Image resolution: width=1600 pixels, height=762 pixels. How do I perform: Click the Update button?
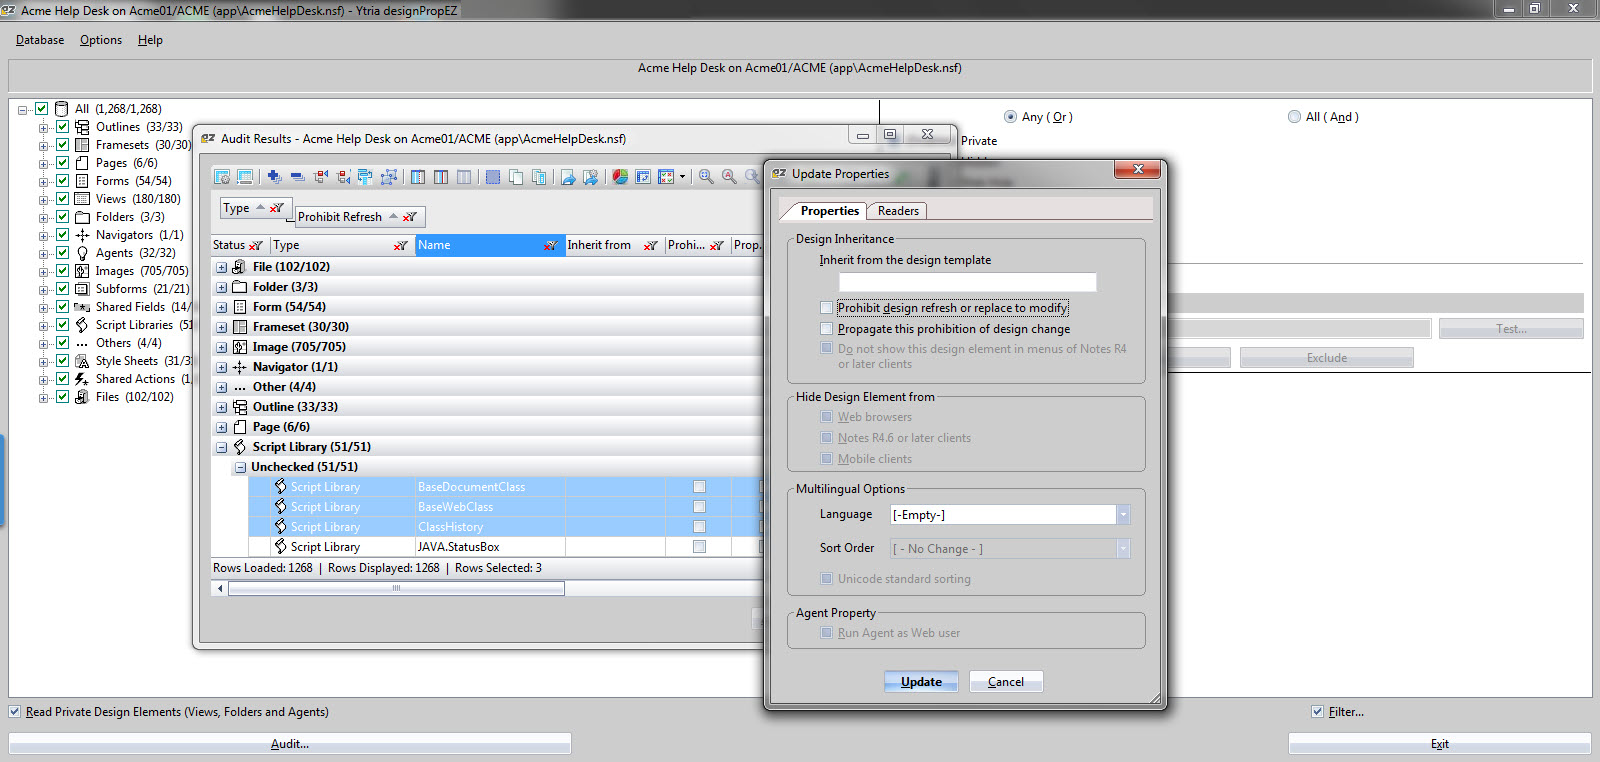(x=921, y=682)
